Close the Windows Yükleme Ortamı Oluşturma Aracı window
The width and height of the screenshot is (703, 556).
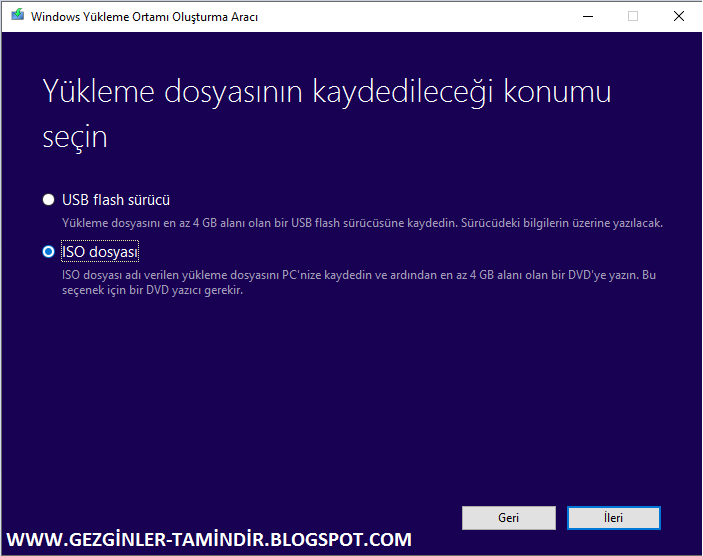pyautogui.click(x=679, y=17)
